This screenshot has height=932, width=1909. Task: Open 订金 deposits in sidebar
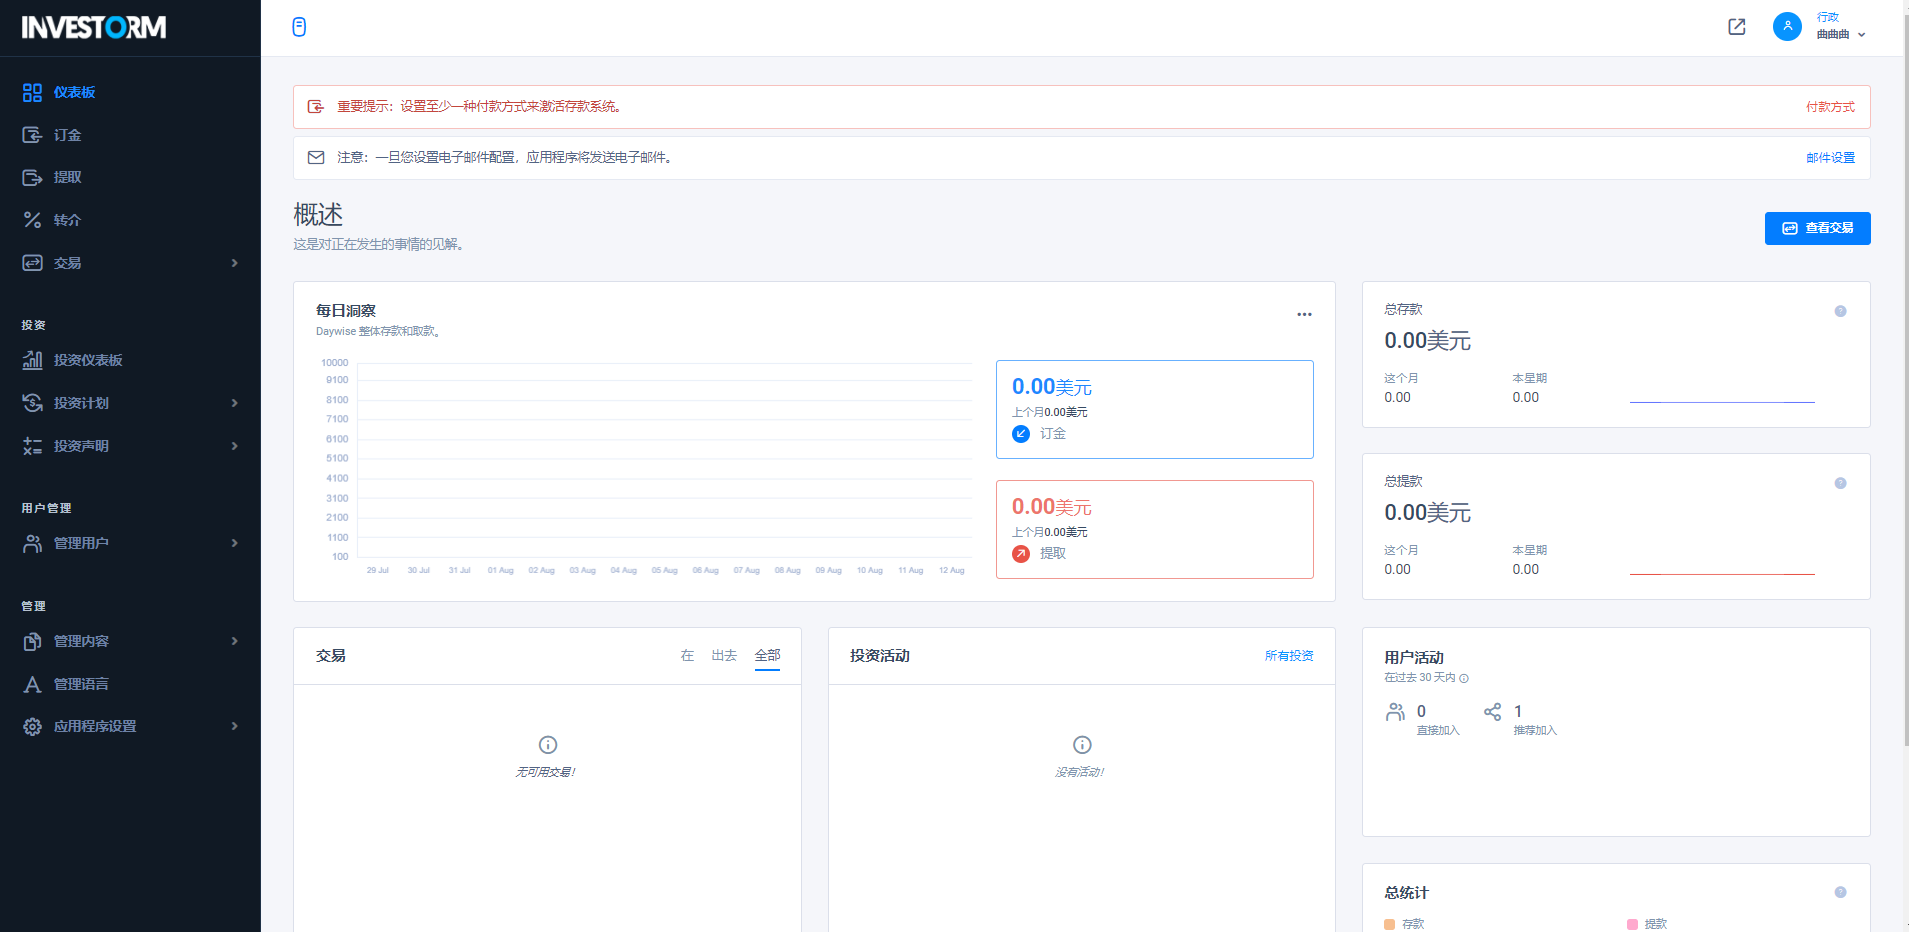67,135
